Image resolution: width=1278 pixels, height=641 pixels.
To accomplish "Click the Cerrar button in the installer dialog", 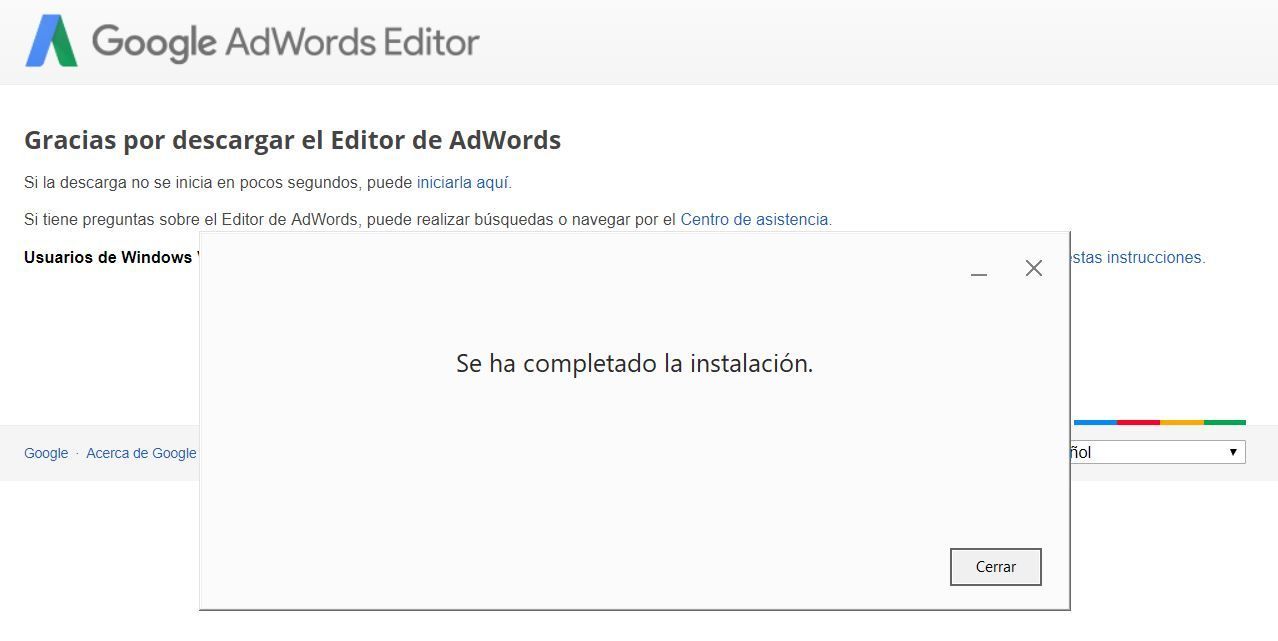I will 995,566.
